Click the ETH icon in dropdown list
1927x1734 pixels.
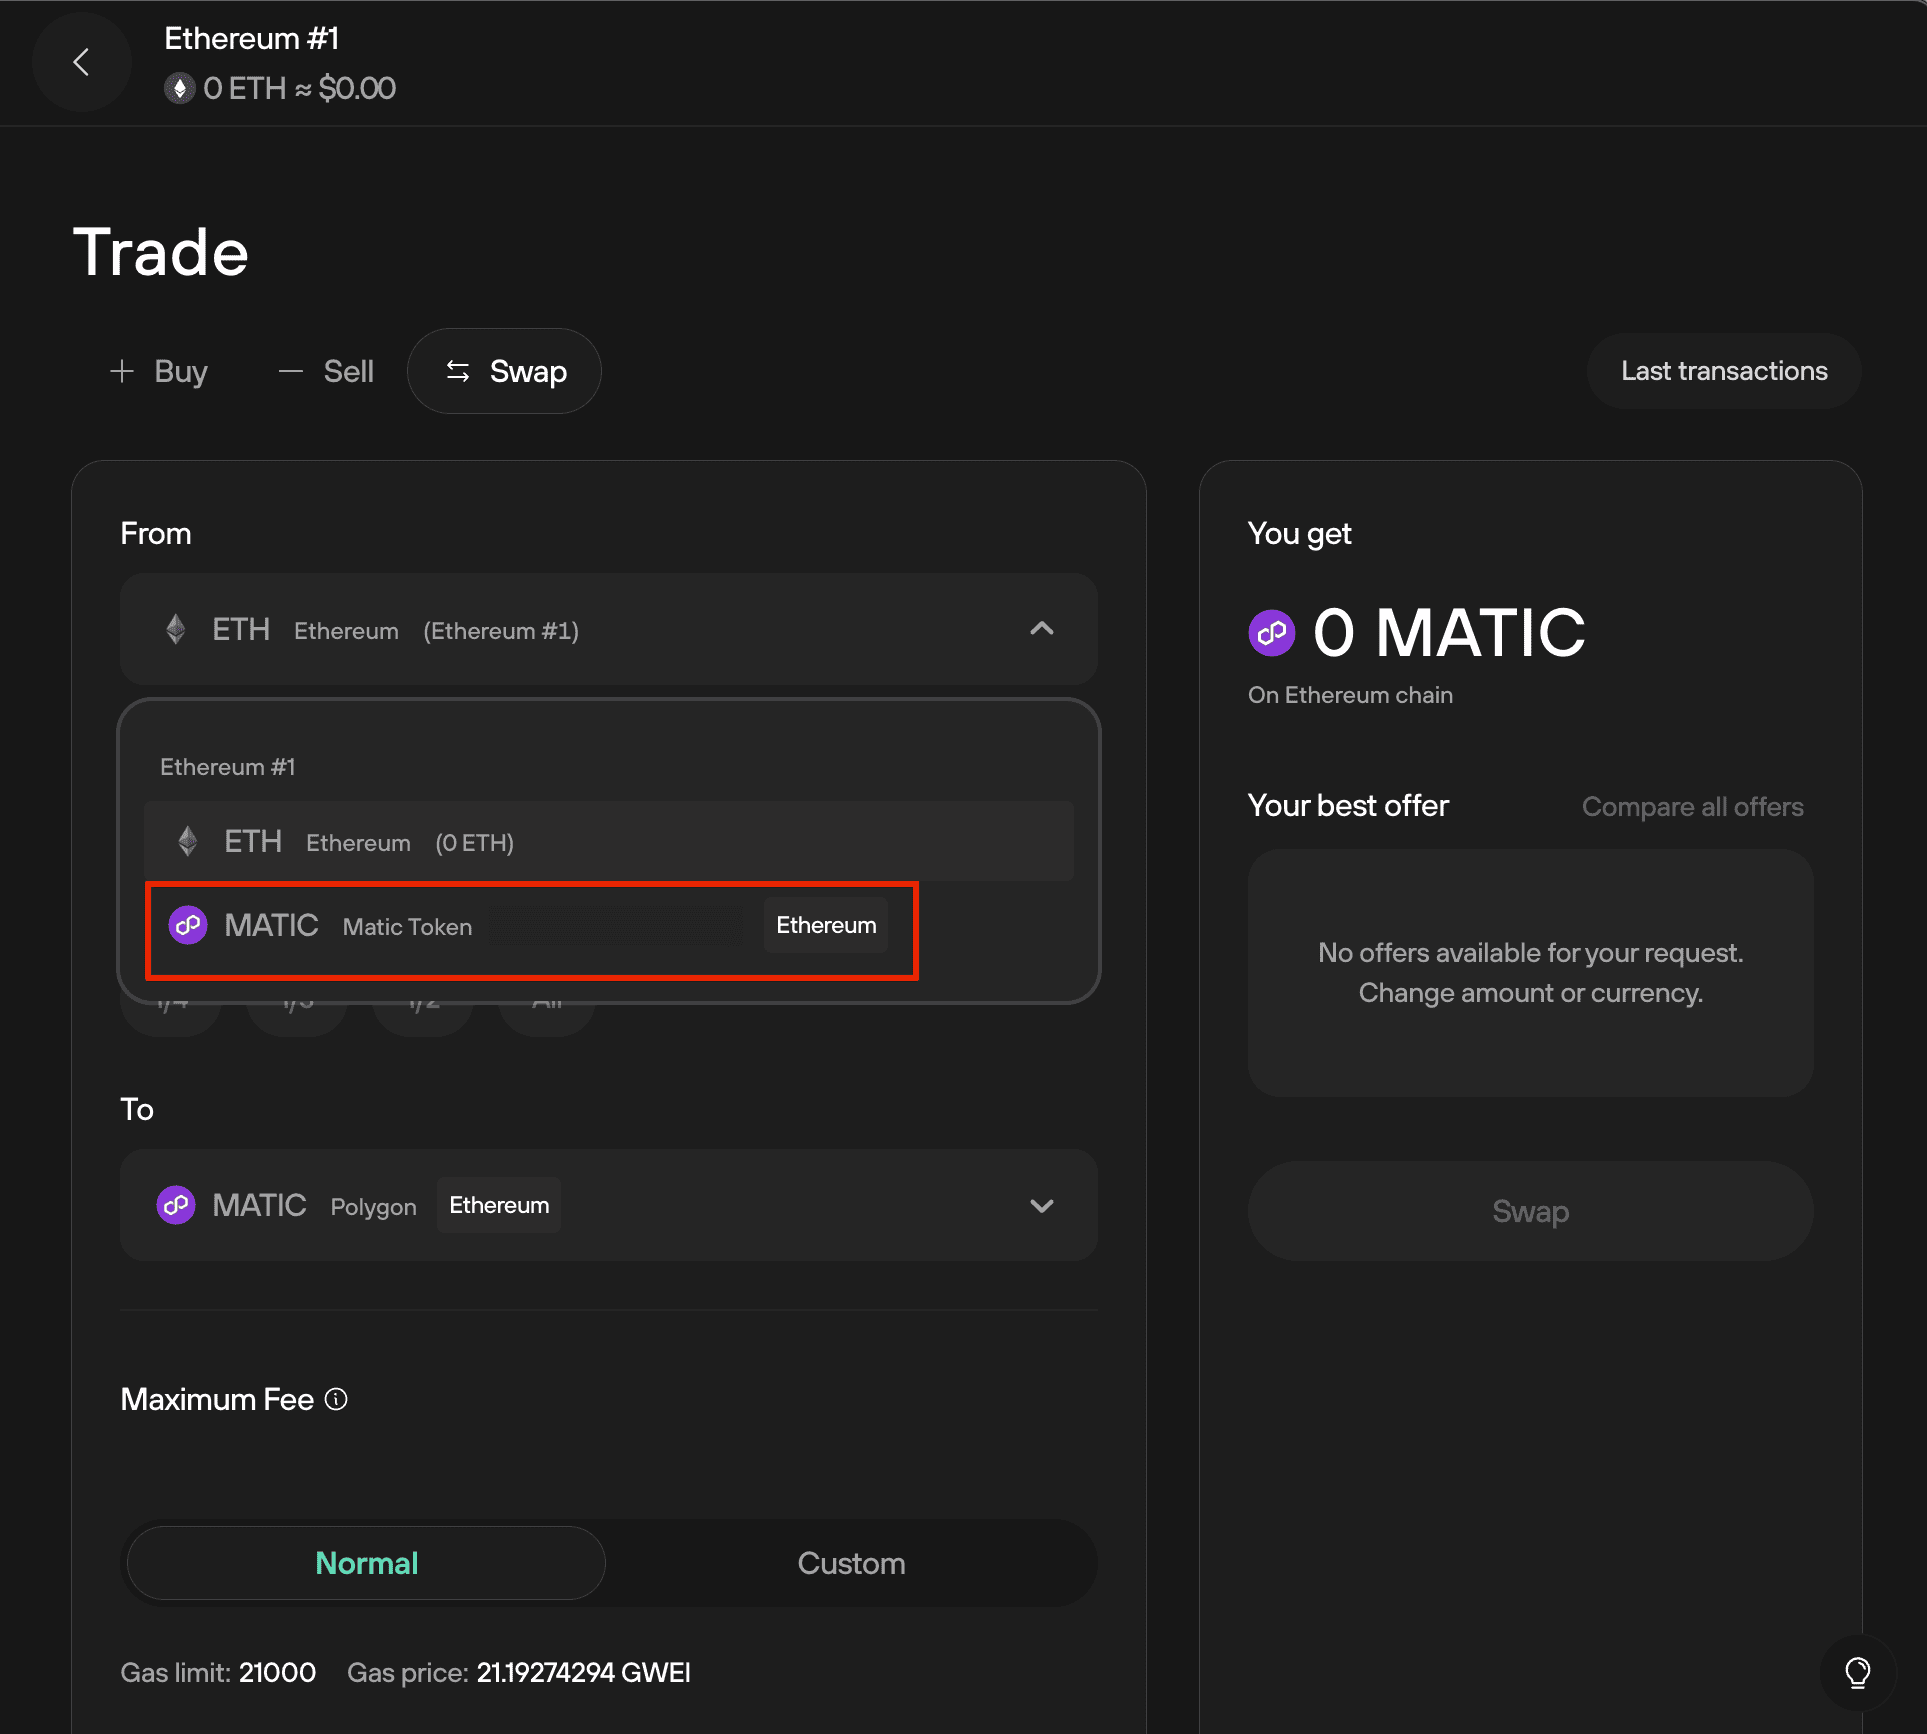point(188,841)
